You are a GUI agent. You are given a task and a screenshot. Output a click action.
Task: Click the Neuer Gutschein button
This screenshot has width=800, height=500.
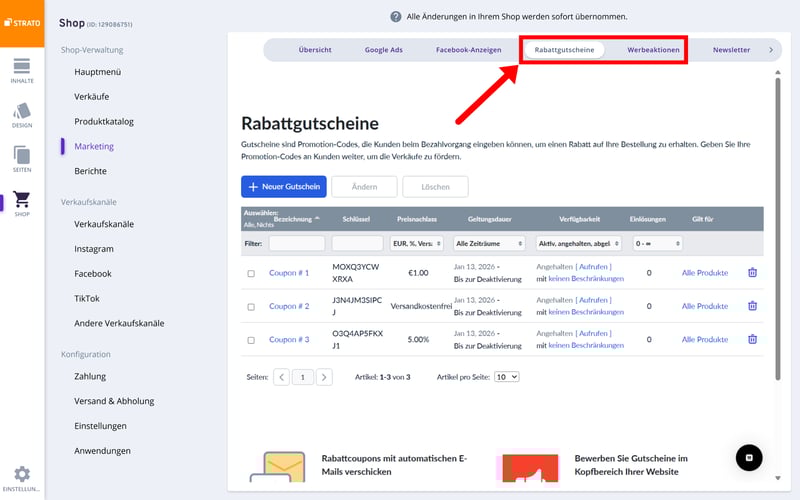(283, 186)
